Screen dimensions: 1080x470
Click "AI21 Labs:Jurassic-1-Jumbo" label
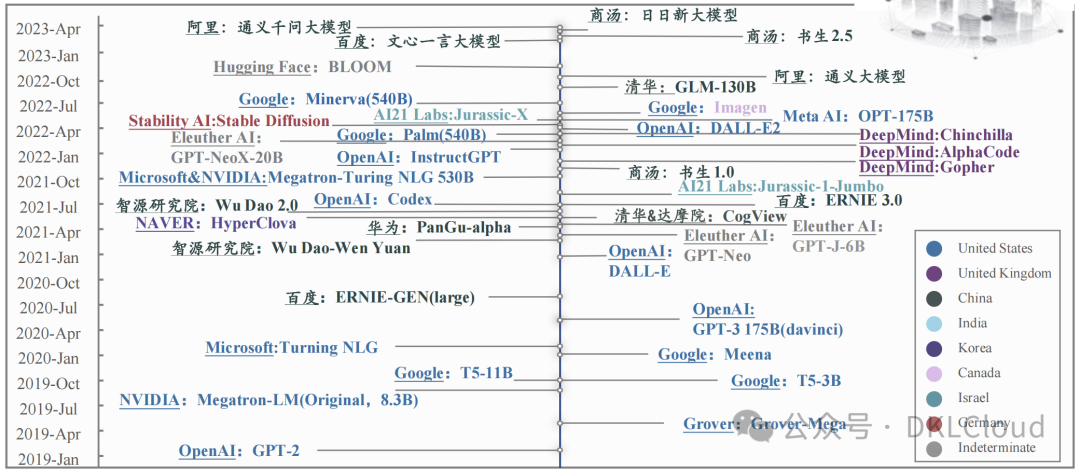coord(780,186)
